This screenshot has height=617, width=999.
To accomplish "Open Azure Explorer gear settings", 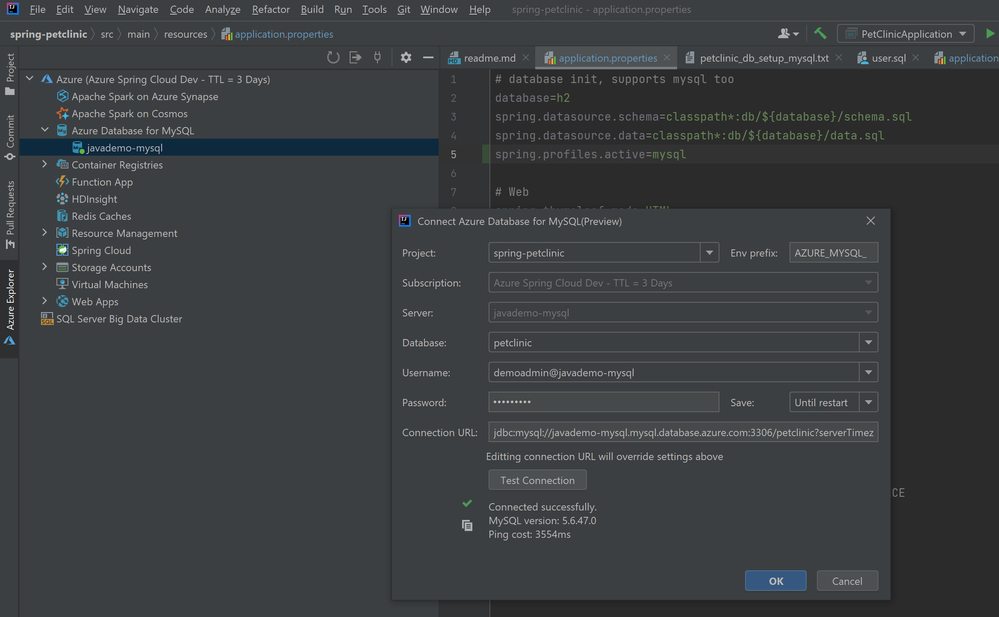I will pos(406,58).
